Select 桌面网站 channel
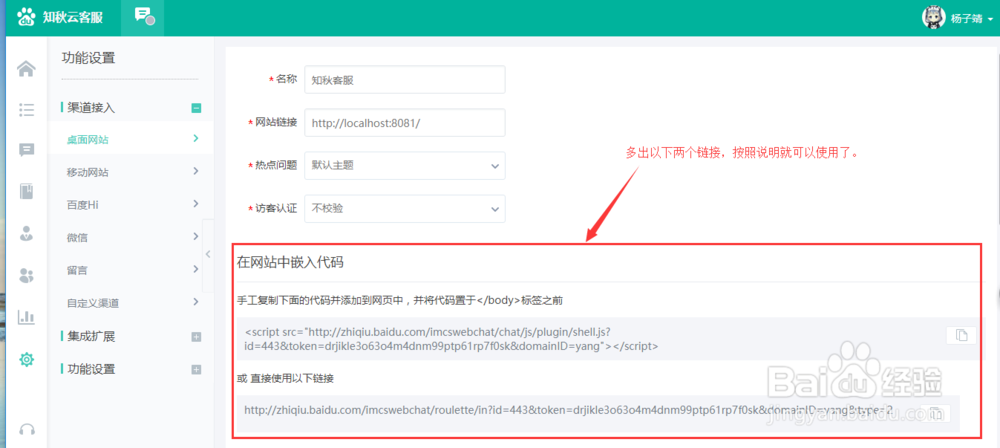Screen dimensions: 1000x448 (131, 139)
